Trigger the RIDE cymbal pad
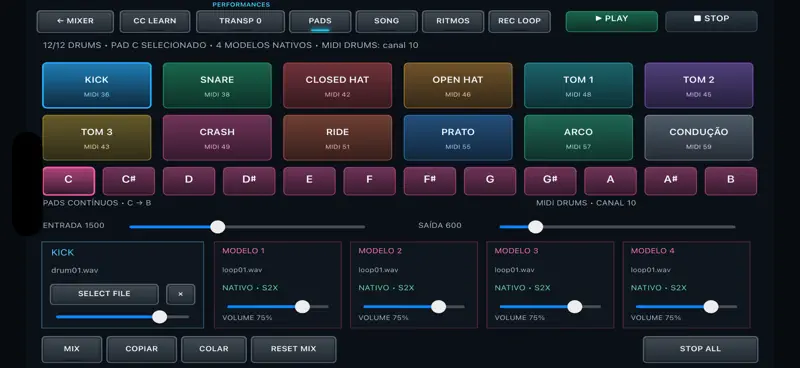 point(338,138)
